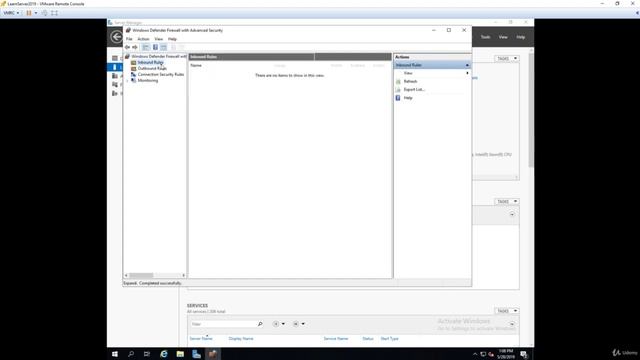Viewport: 640px width, 360px height.
Task: Click the Refresh icon in the Actions pane
Action: point(398,82)
